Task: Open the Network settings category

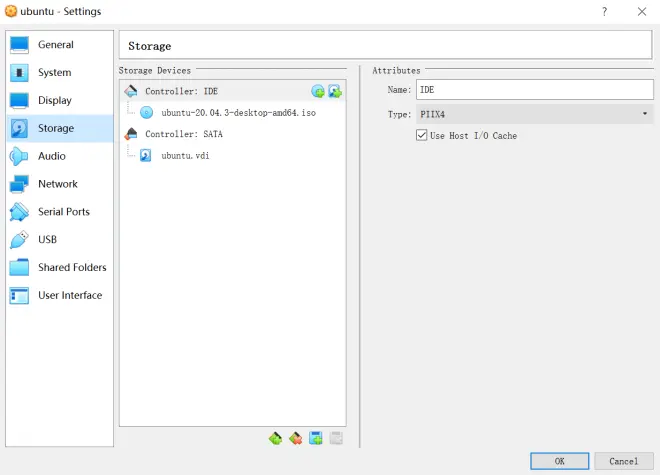Action: click(x=60, y=184)
